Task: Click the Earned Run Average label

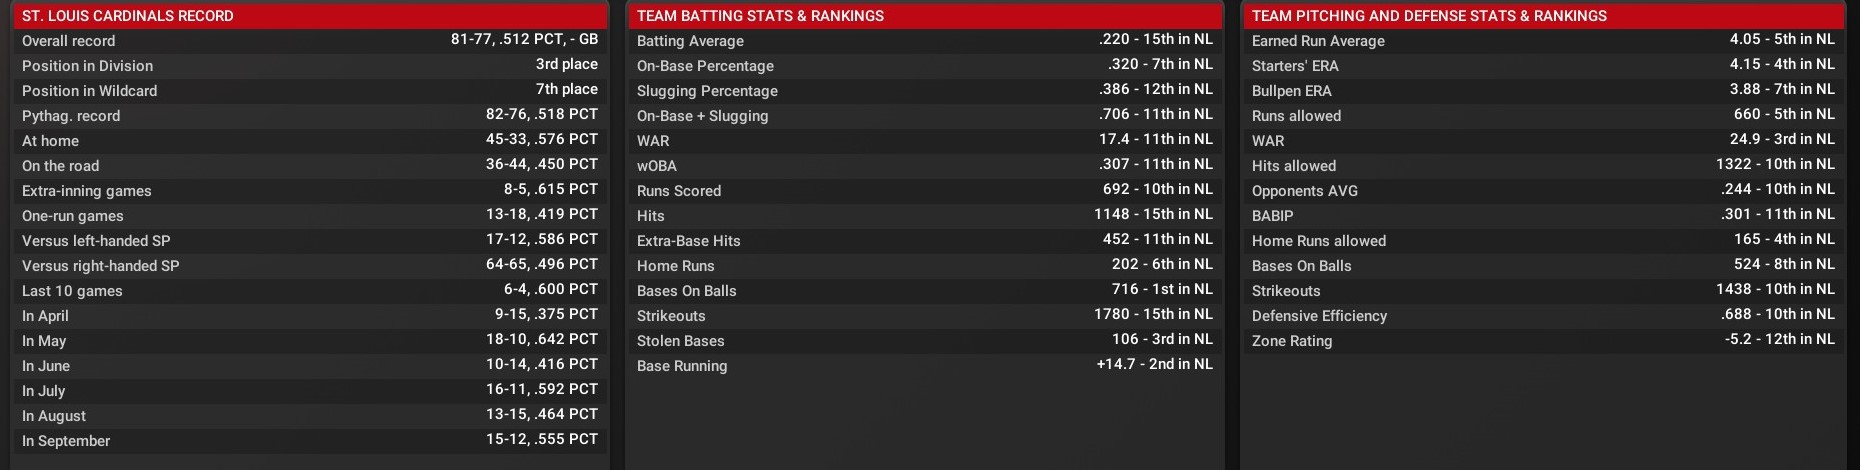Action: pyautogui.click(x=1318, y=41)
